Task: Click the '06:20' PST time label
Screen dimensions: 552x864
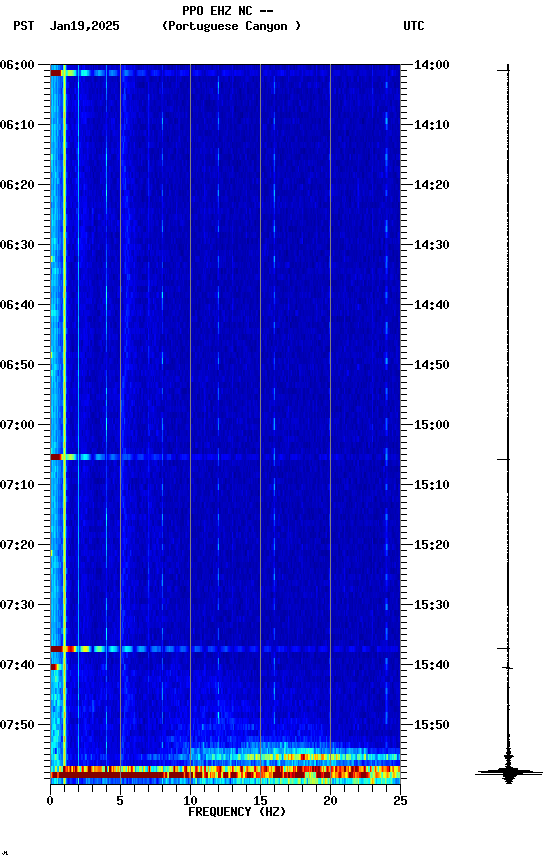Action: click(17, 185)
